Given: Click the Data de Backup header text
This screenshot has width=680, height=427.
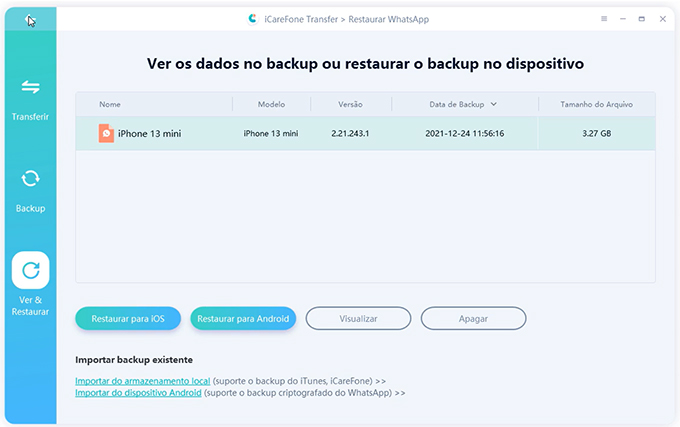Looking at the screenshot, I should (x=457, y=104).
